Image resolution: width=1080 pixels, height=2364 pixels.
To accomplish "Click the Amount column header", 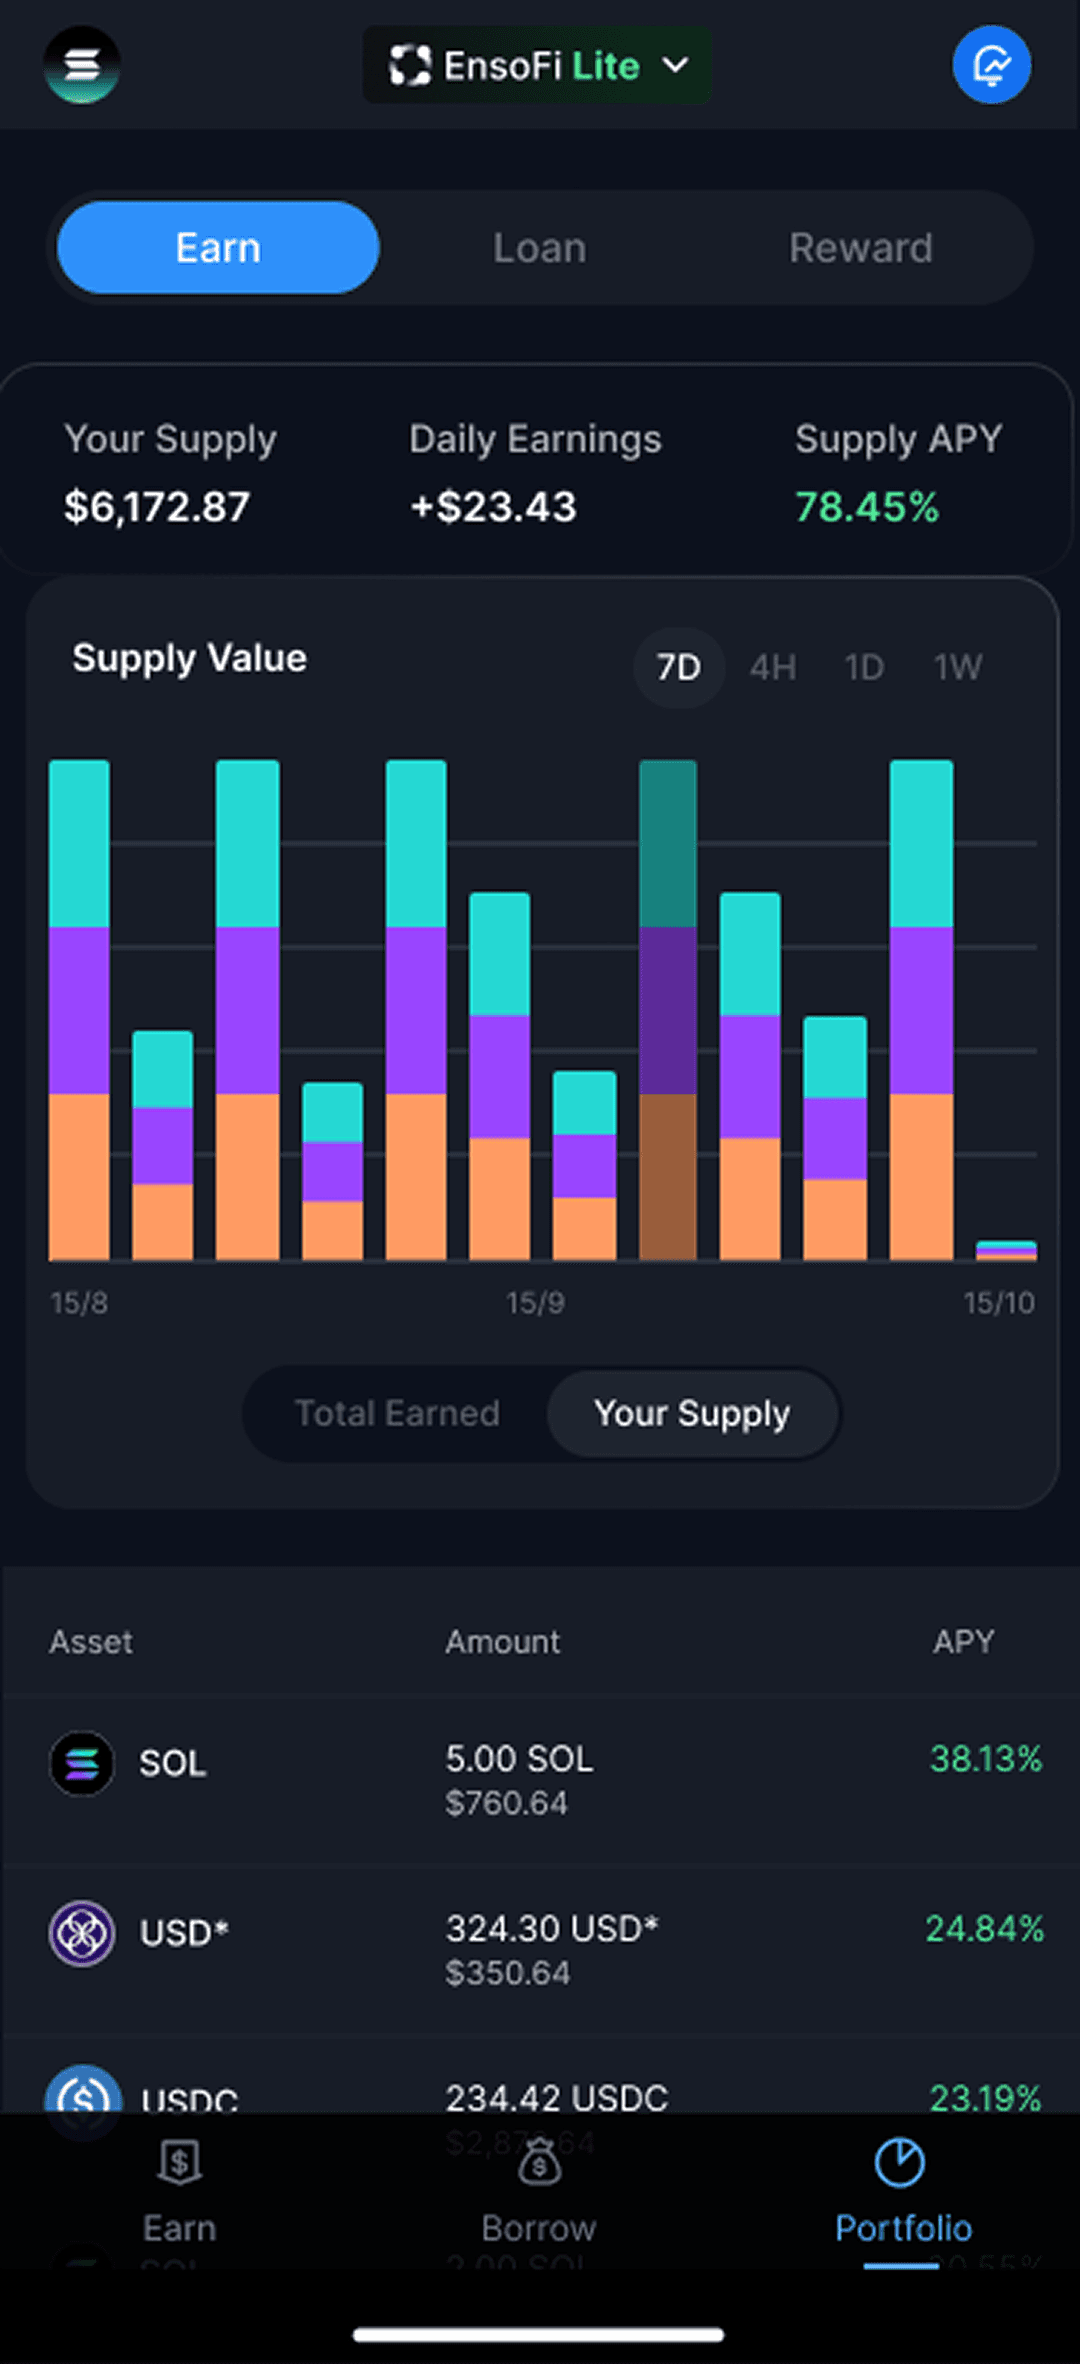I will 503,1642.
